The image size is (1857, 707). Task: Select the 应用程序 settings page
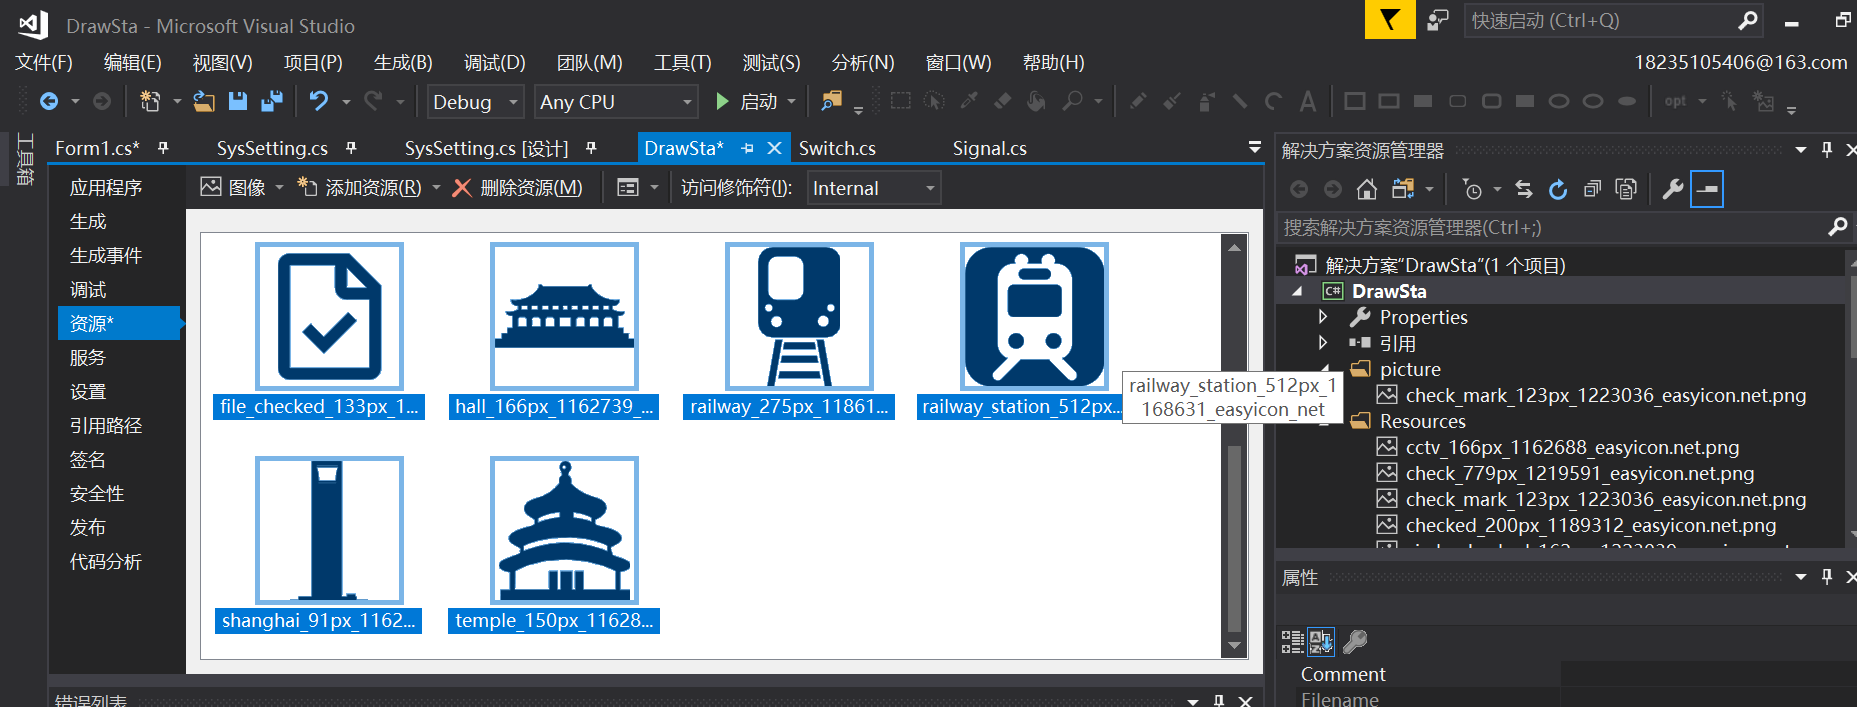click(106, 187)
